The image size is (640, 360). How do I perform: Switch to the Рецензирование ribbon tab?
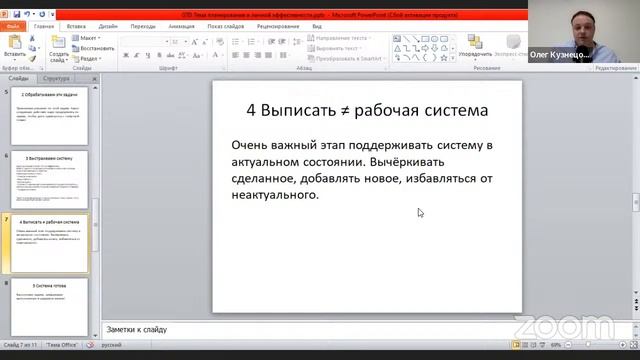point(278,27)
